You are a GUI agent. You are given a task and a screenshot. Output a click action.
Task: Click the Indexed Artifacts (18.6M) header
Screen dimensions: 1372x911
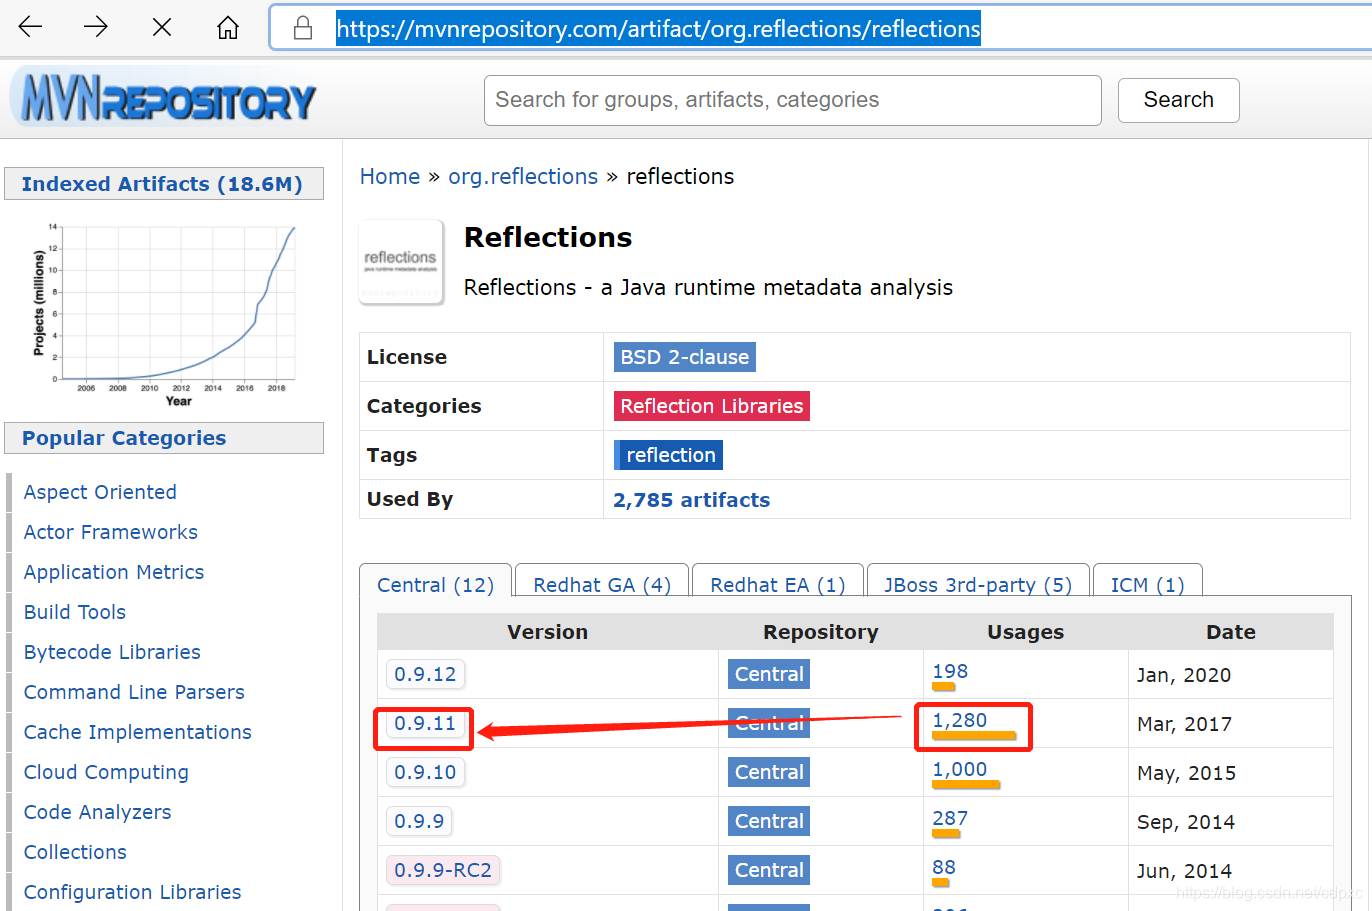tap(164, 184)
